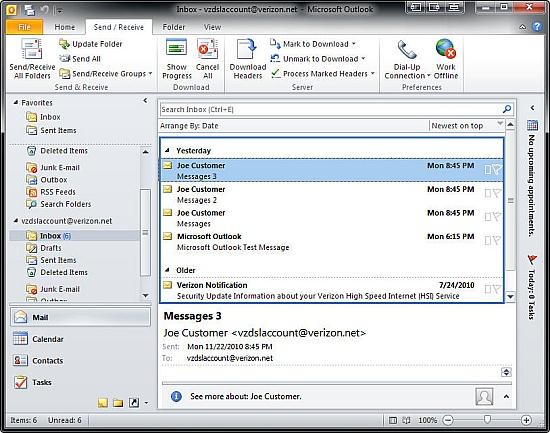This screenshot has height=433, width=550.
Task: Open Microsoft Outlook Test Message email
Action: click(x=332, y=242)
